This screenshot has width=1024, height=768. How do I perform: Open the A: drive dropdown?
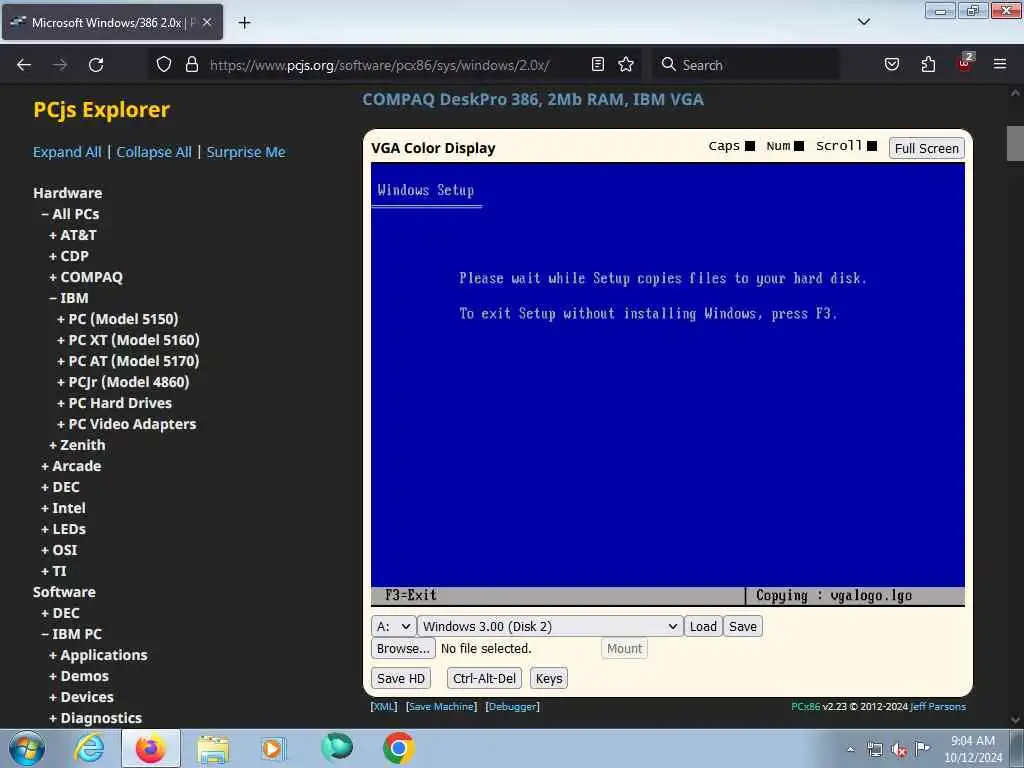pyautogui.click(x=394, y=626)
